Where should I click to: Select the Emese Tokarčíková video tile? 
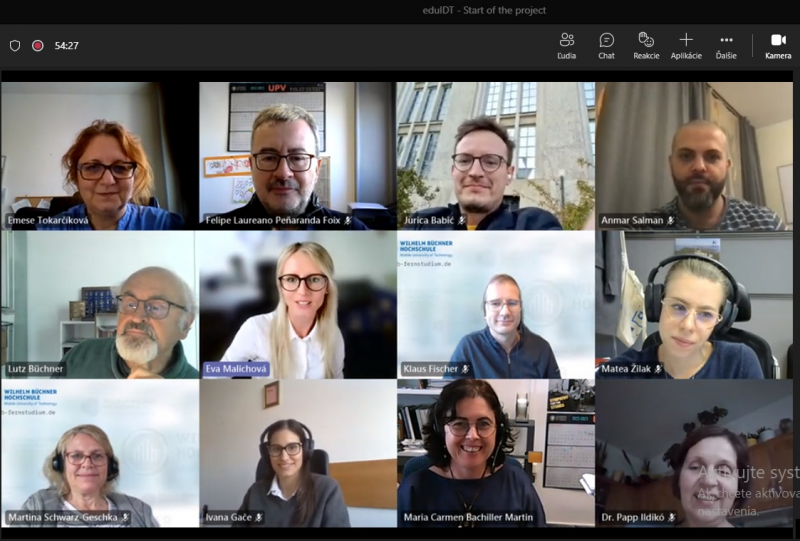pos(99,150)
